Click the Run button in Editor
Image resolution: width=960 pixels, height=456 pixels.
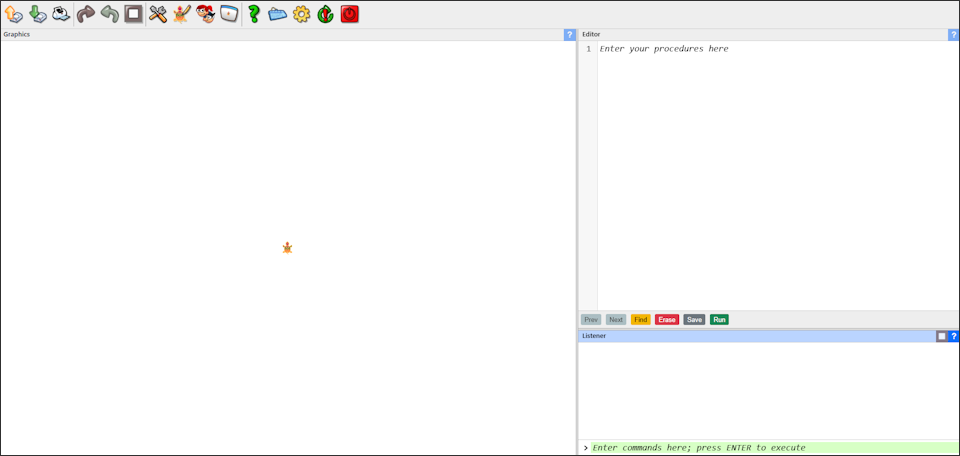tap(719, 320)
